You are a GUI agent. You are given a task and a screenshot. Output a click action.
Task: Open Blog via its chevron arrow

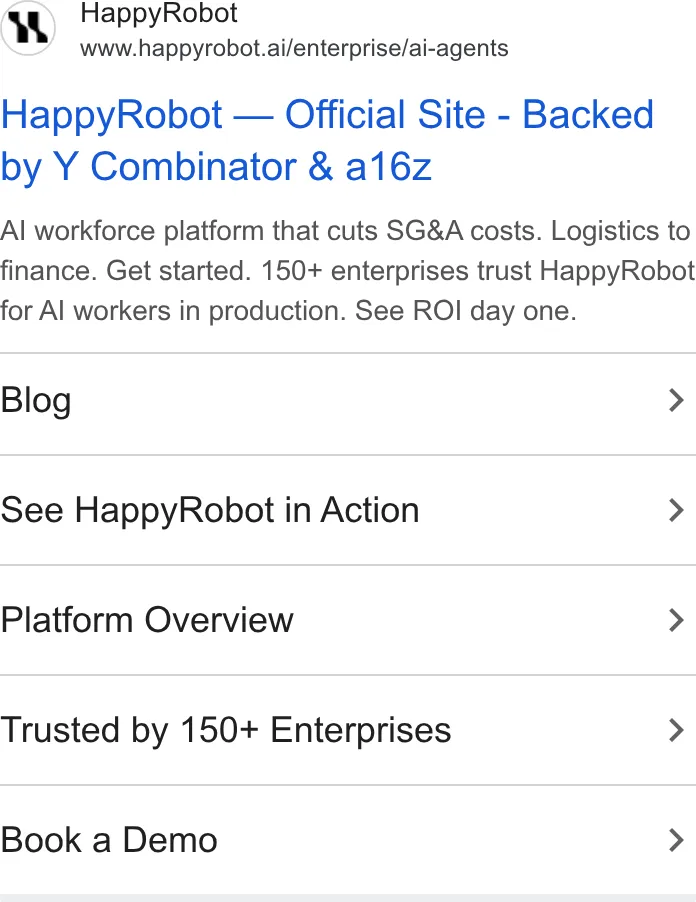[x=676, y=400]
